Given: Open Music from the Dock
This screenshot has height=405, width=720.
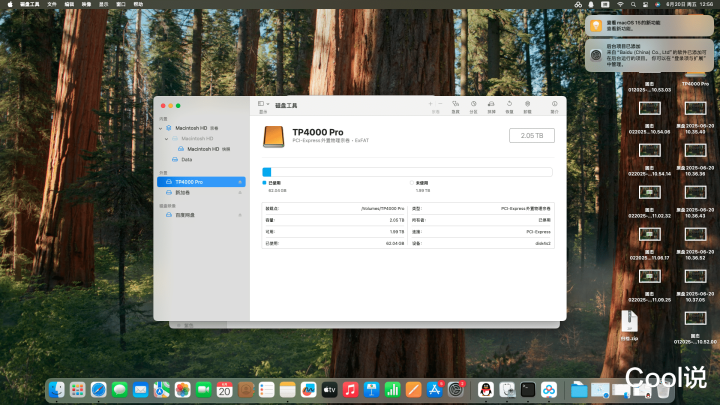Looking at the screenshot, I should click(x=350, y=390).
